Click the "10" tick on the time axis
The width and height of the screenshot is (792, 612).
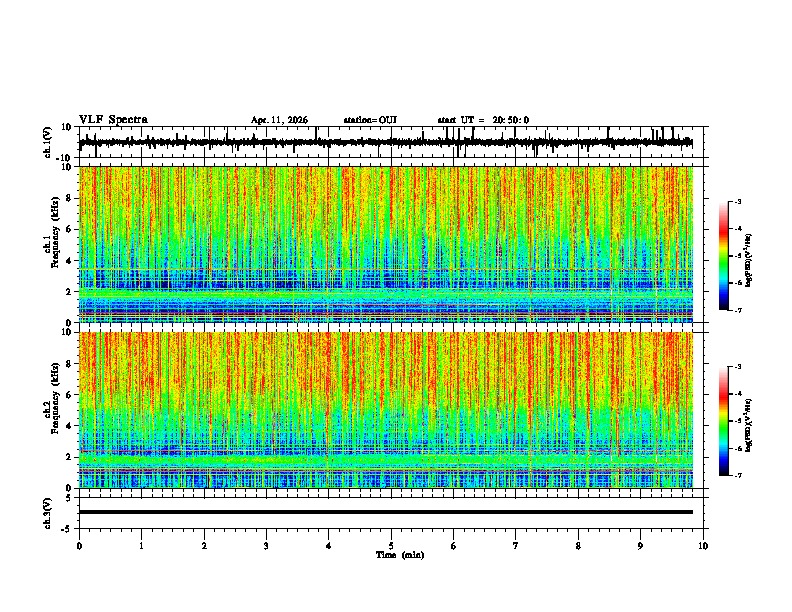(703, 546)
